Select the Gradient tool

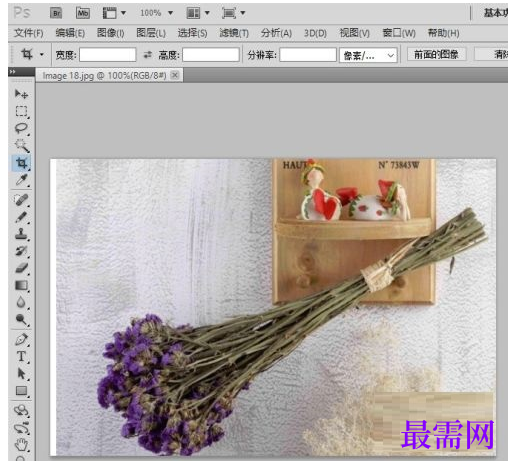pos(21,286)
